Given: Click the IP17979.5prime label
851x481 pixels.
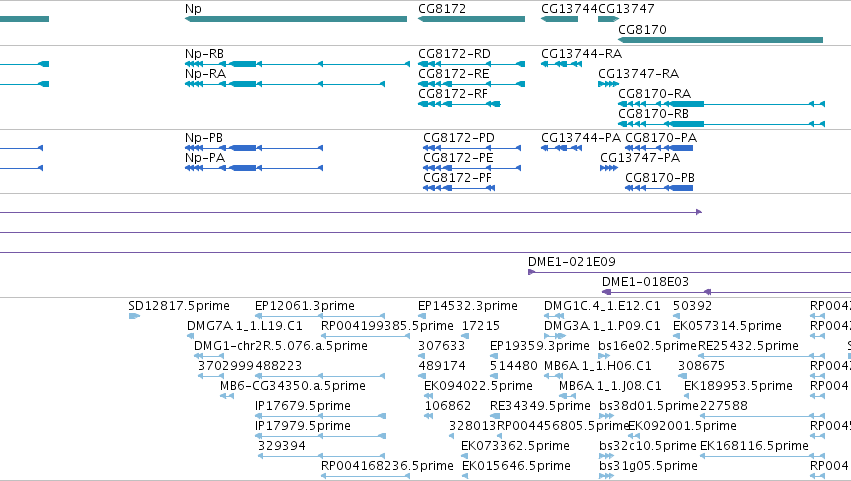Looking at the screenshot, I should [x=303, y=427].
